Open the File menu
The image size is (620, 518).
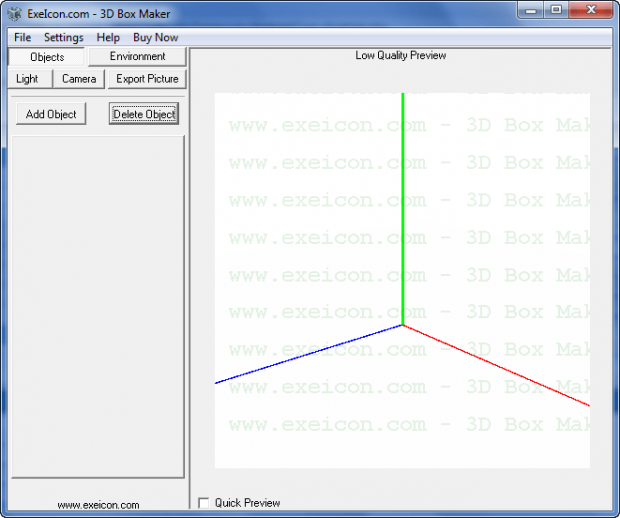pos(22,37)
